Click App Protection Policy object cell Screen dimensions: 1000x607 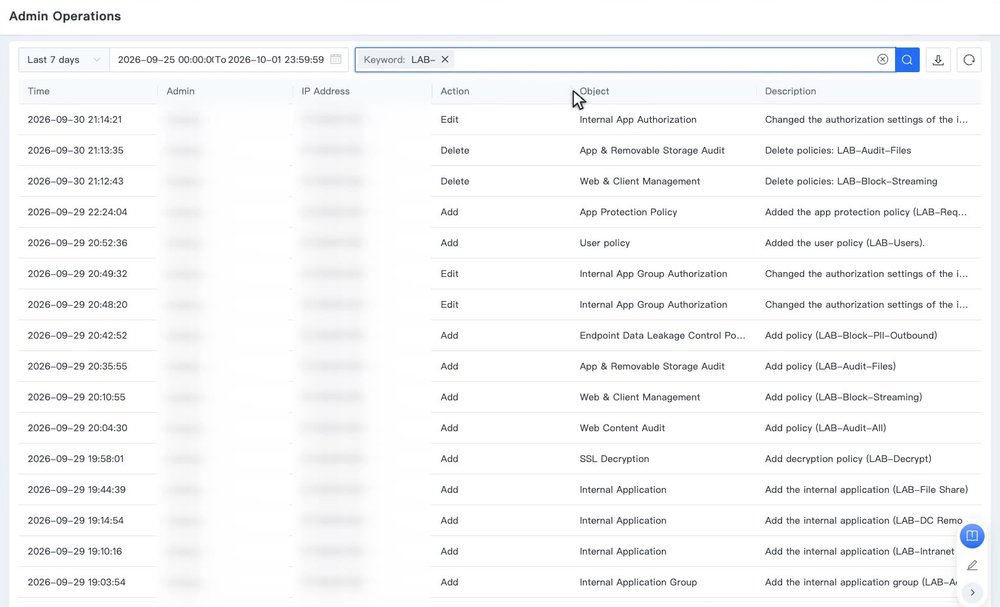[x=628, y=212]
